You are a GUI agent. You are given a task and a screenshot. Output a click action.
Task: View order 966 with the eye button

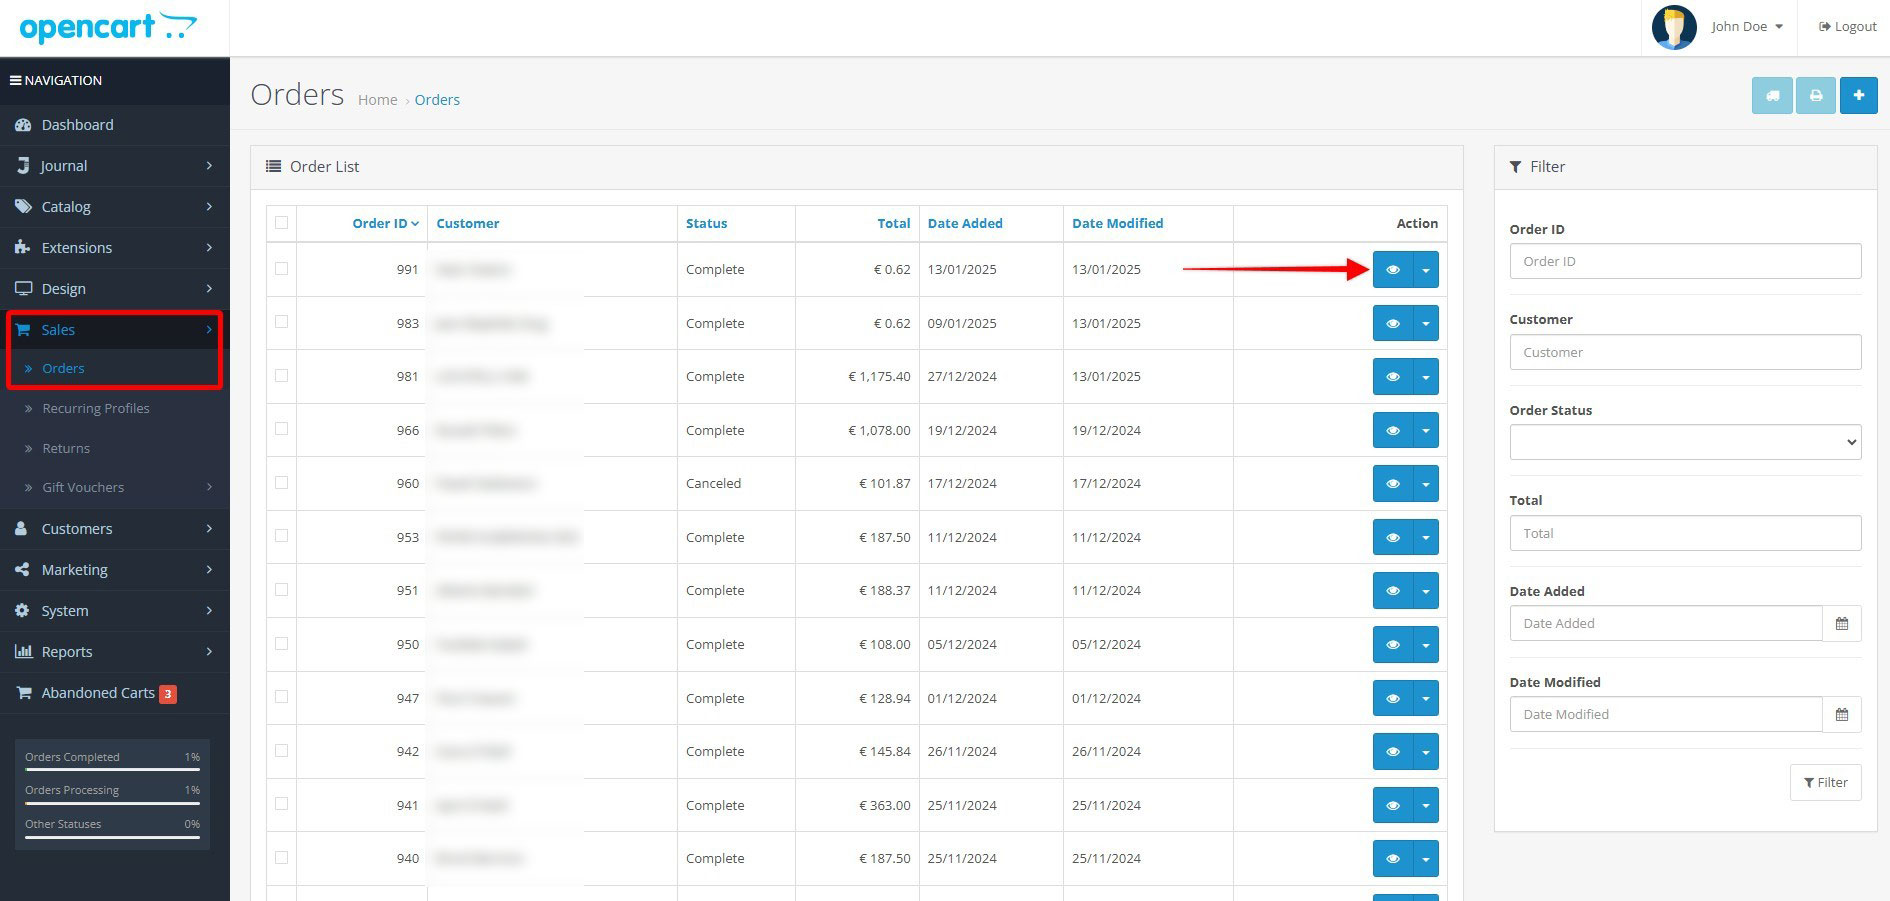tap(1393, 430)
